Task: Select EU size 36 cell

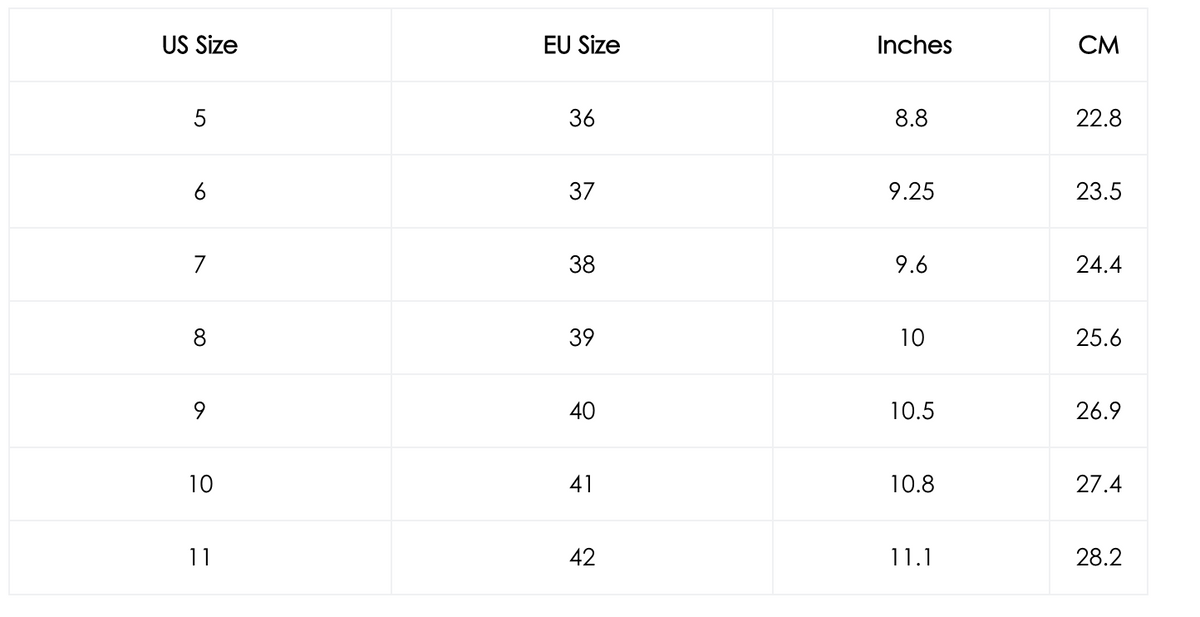Action: pos(581,119)
